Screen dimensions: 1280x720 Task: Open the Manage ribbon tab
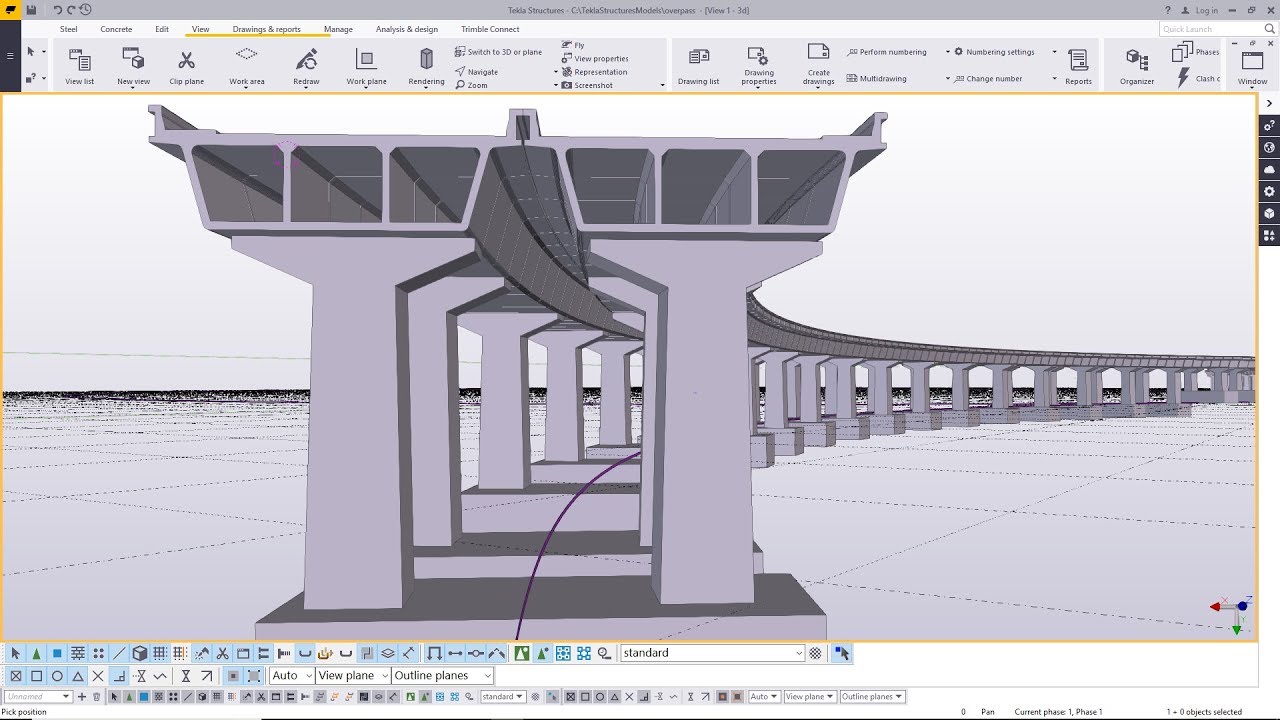[x=338, y=29]
